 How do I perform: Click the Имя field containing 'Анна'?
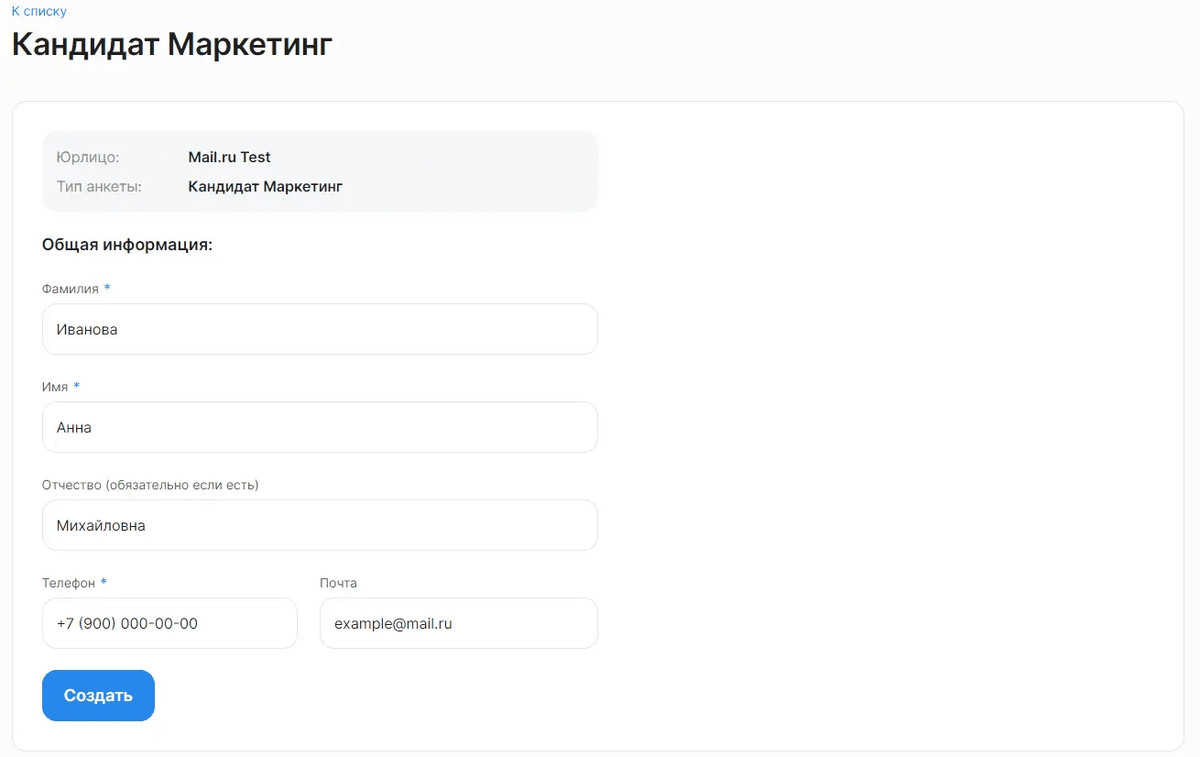click(x=319, y=427)
